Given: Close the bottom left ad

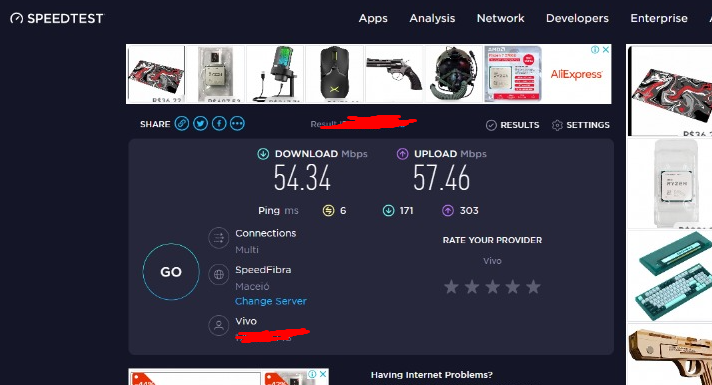Looking at the screenshot, I should pos(323,374).
